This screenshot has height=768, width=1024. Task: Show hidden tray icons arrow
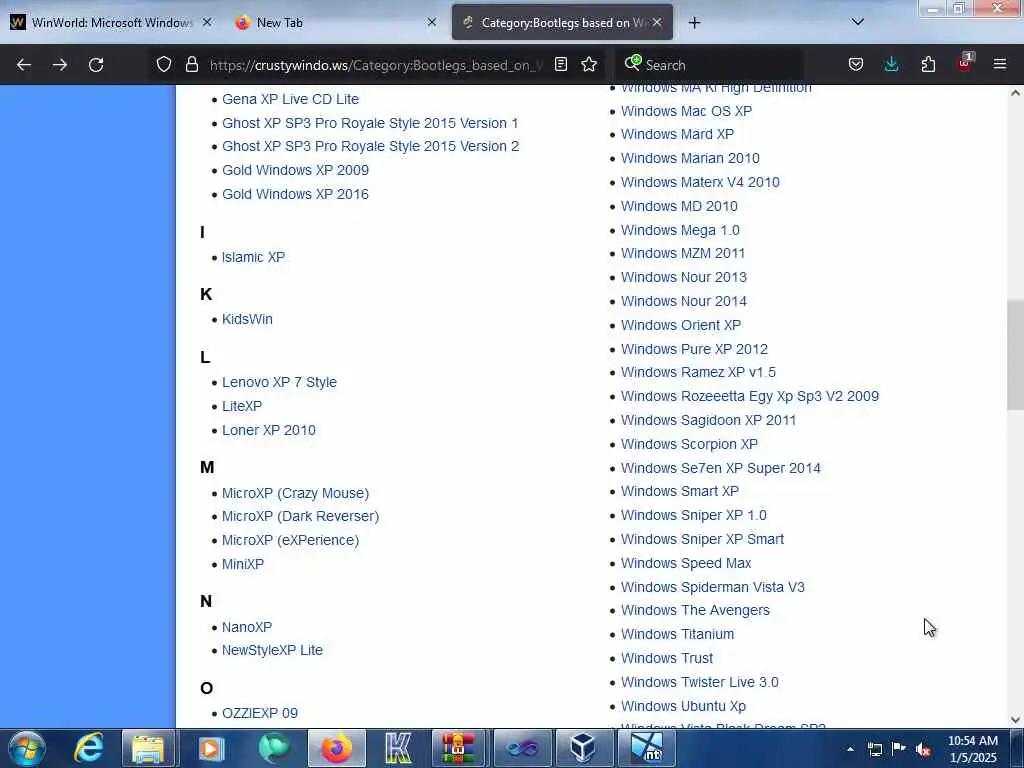pos(850,749)
